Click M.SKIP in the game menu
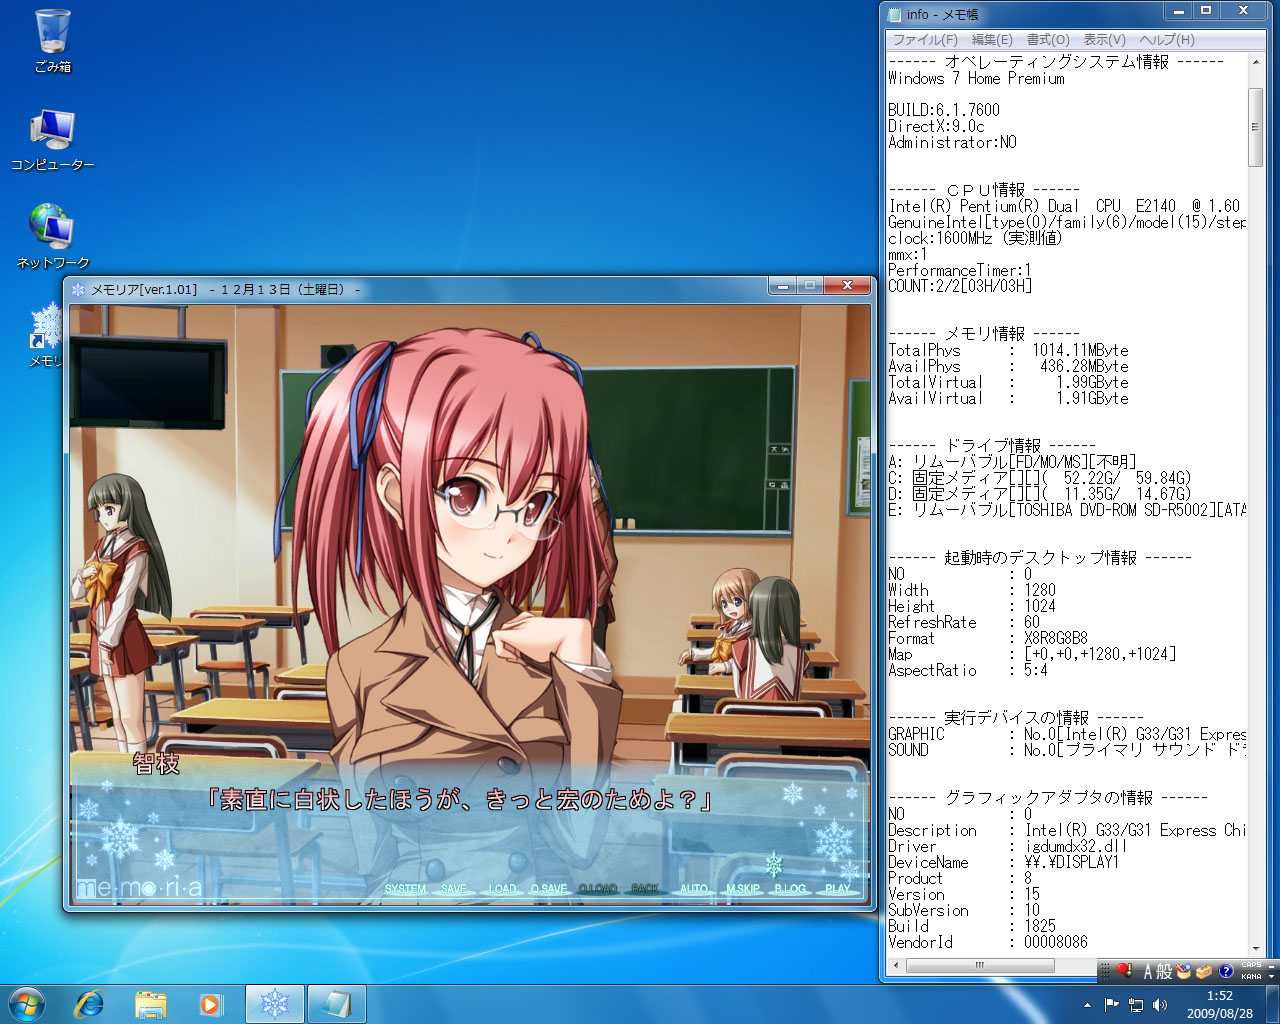1280x1024 pixels. point(743,889)
